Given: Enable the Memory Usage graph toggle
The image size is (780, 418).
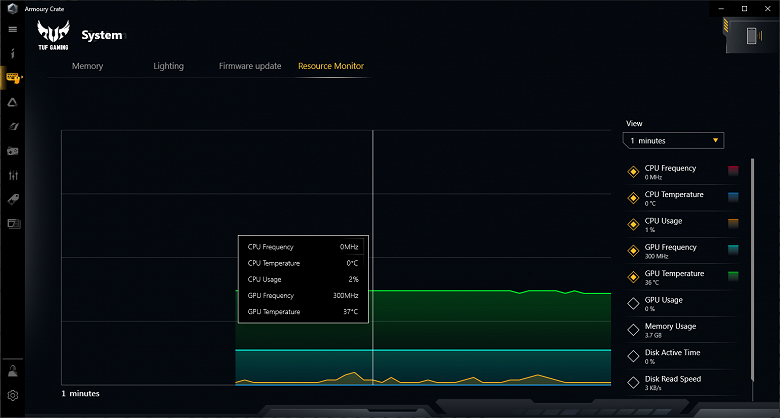Looking at the screenshot, I should tap(633, 330).
